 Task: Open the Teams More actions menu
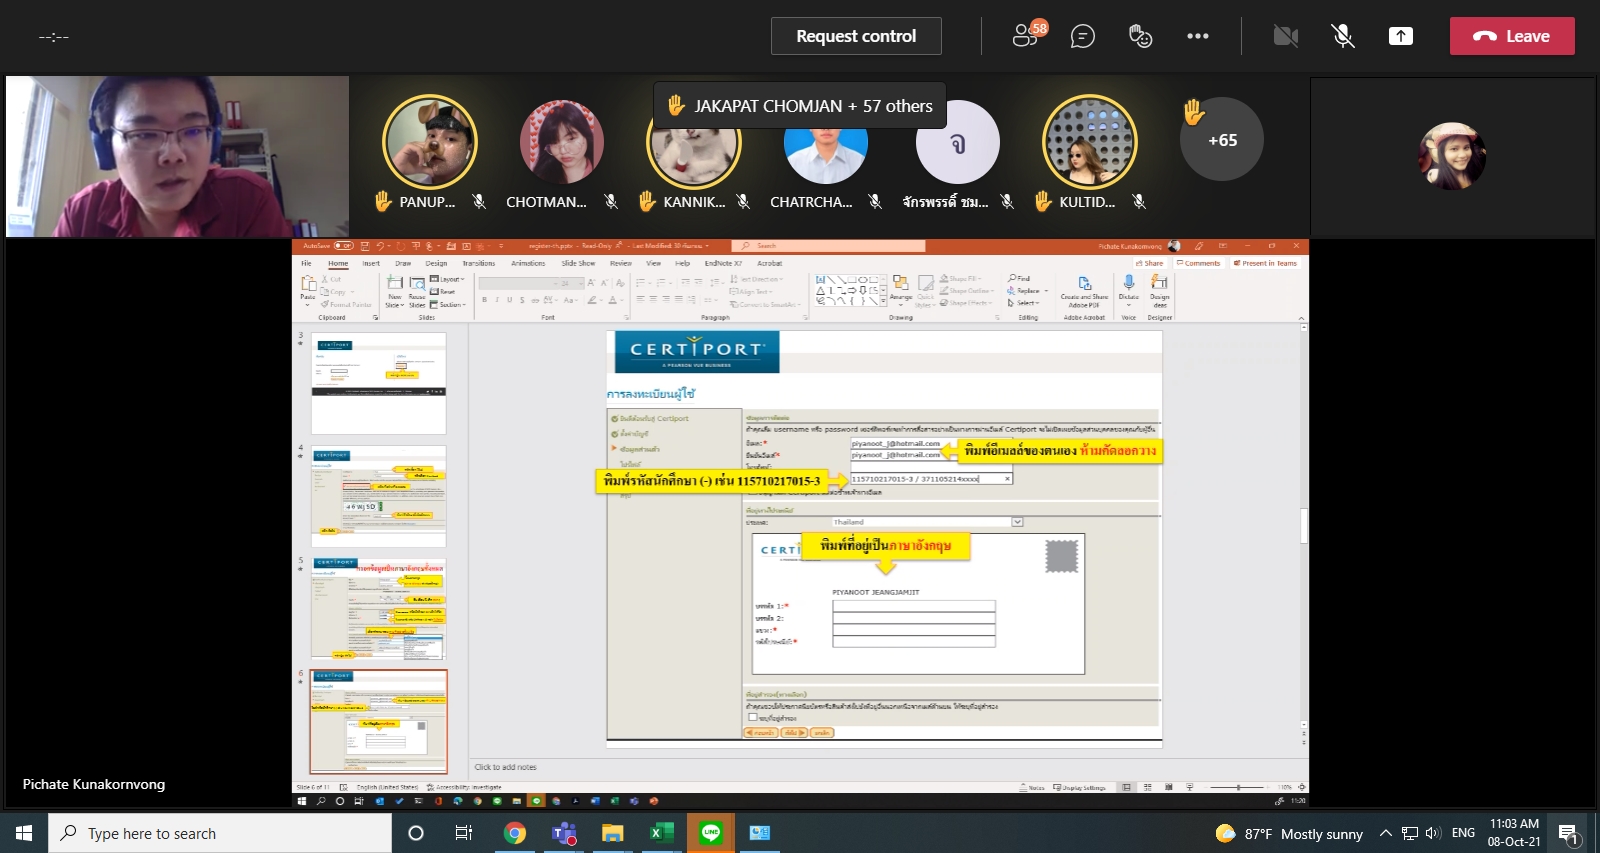point(1197,37)
